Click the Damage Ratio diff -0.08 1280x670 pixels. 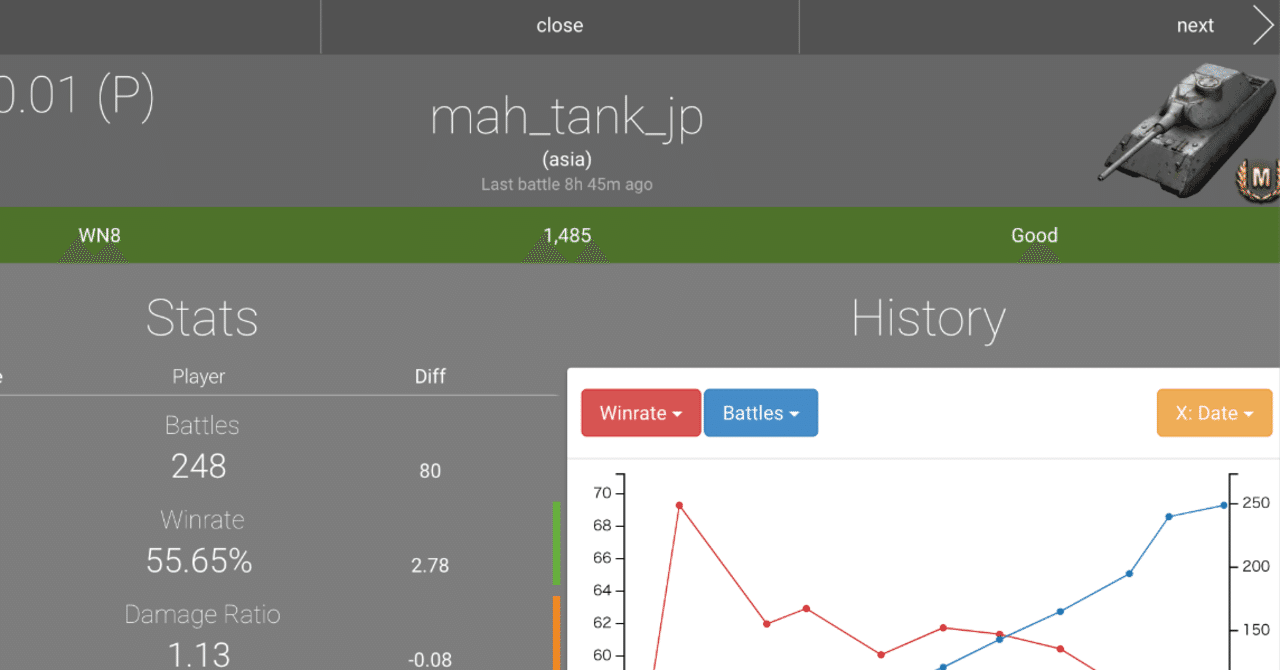(430, 660)
